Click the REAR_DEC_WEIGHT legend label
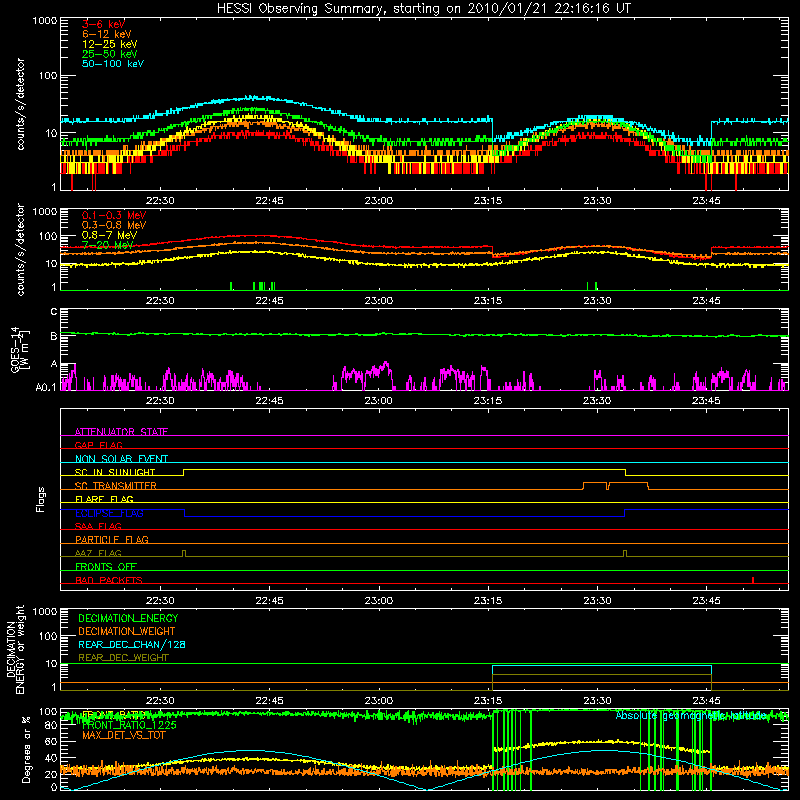The height and width of the screenshot is (800, 800). pos(123,658)
